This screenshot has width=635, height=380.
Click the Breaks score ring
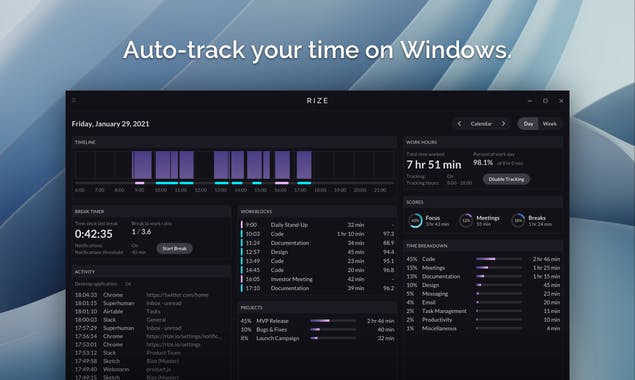(518, 221)
